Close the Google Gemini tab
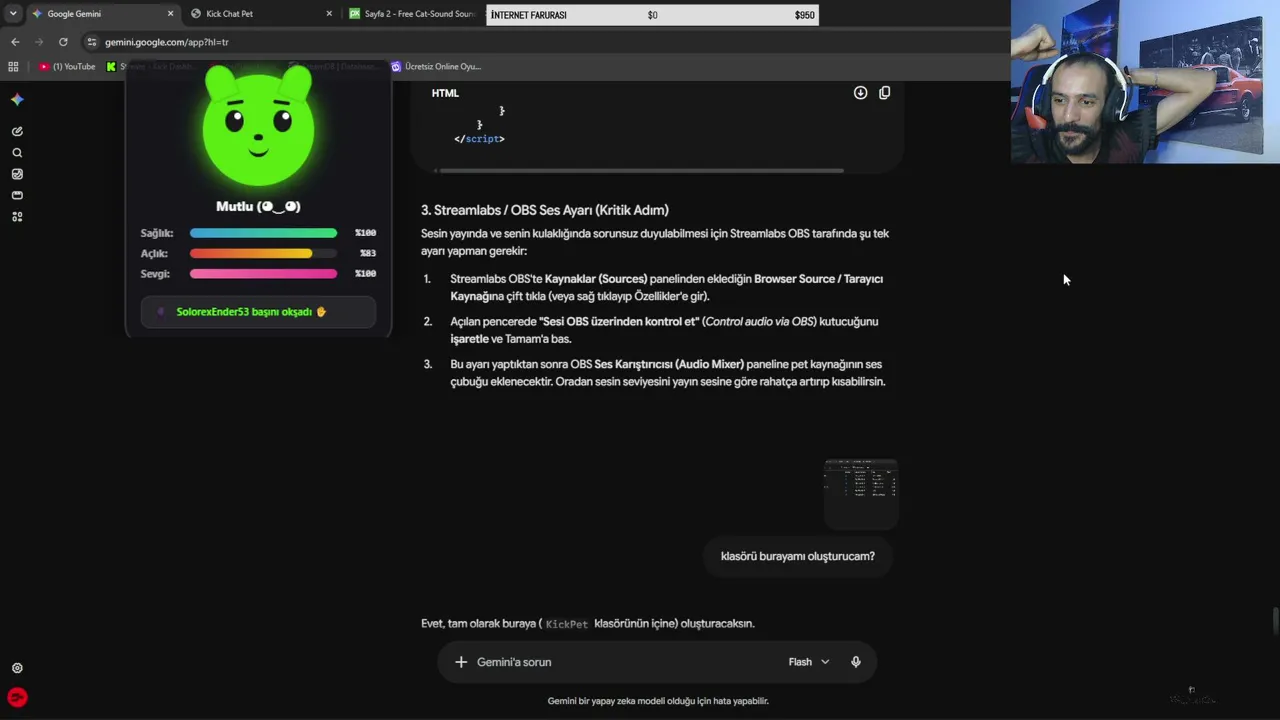Image resolution: width=1280 pixels, height=720 pixels. click(x=170, y=14)
